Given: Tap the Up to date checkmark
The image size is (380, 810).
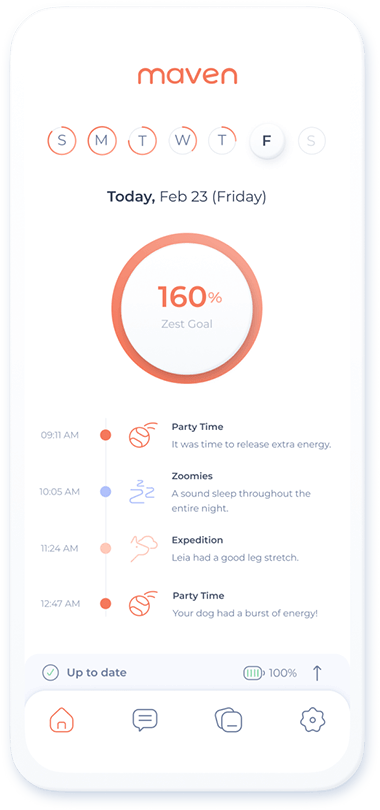Looking at the screenshot, I should pyautogui.click(x=51, y=673).
